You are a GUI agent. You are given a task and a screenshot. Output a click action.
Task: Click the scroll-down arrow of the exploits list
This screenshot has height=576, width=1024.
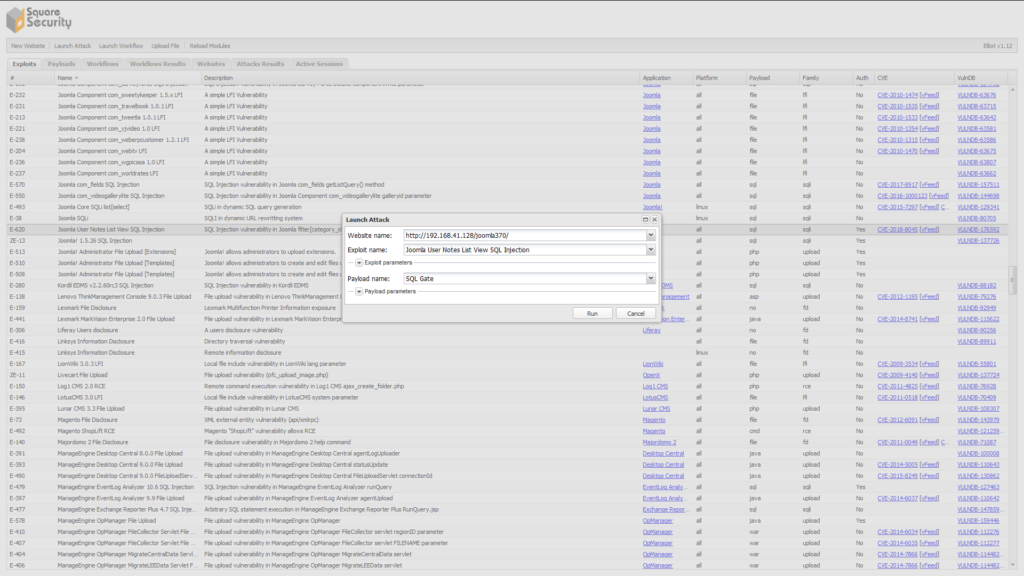point(1012,565)
